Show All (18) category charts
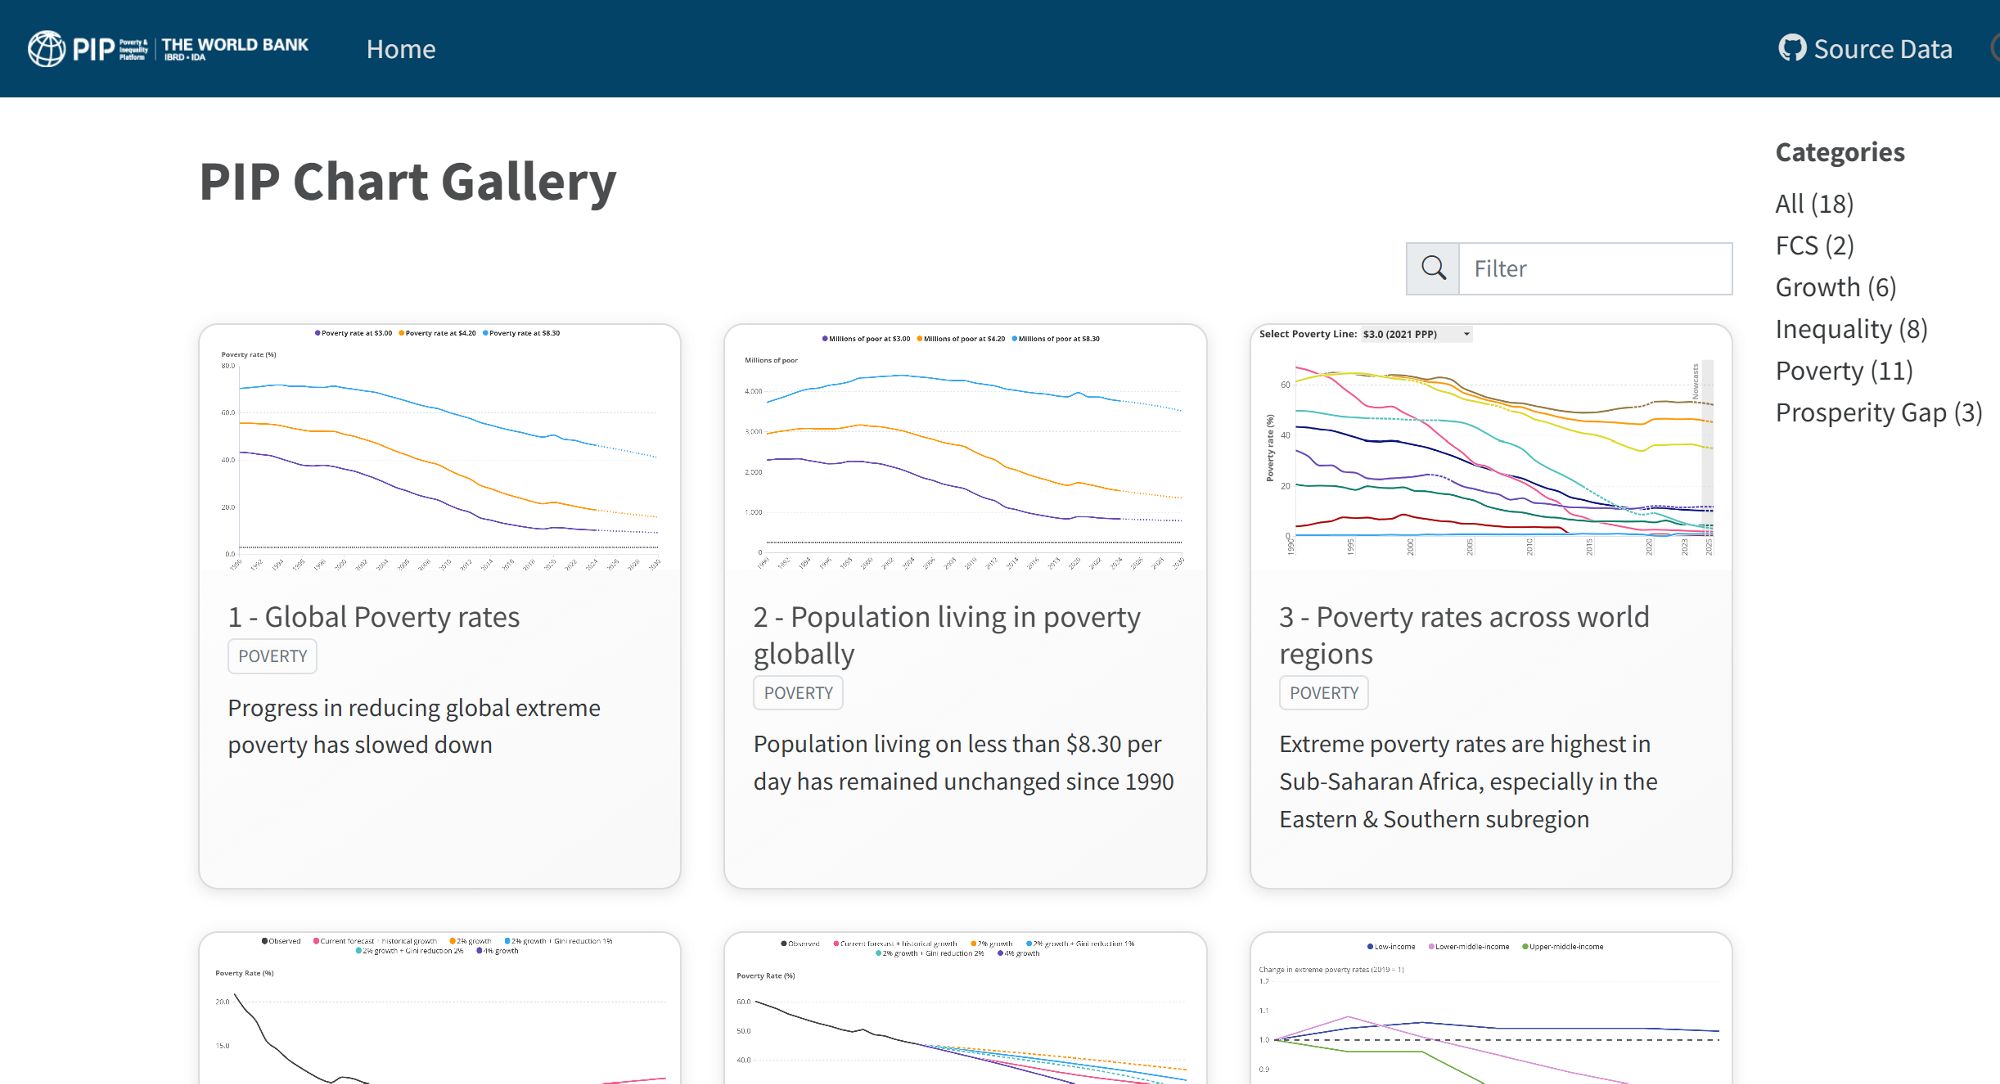This screenshot has width=2000, height=1084. point(1814,204)
